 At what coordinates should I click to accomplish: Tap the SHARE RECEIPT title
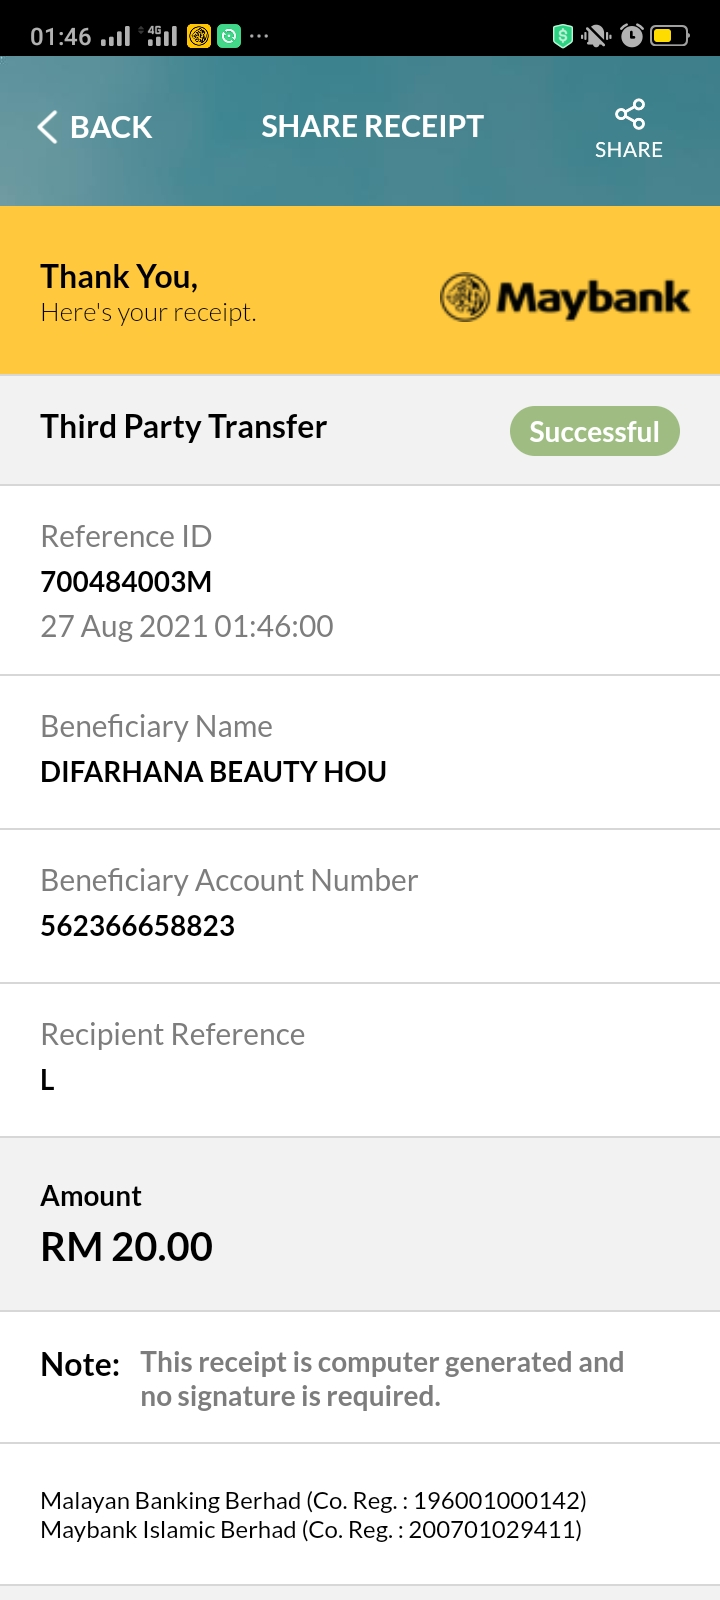coord(373,127)
